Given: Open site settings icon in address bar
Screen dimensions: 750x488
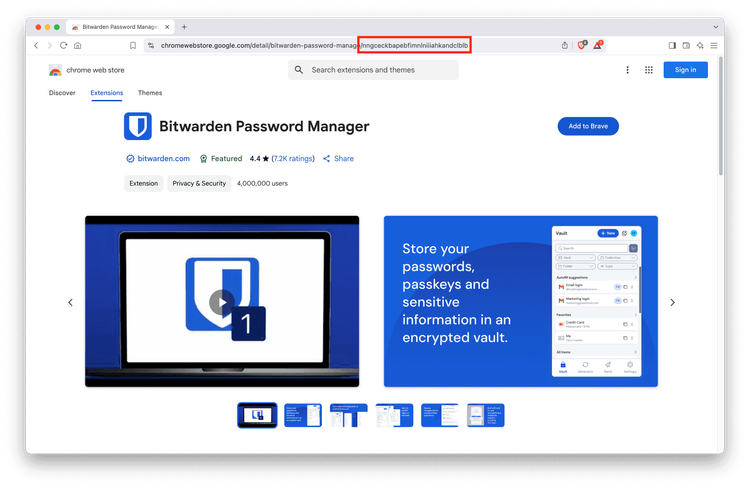Looking at the screenshot, I should click(151, 45).
